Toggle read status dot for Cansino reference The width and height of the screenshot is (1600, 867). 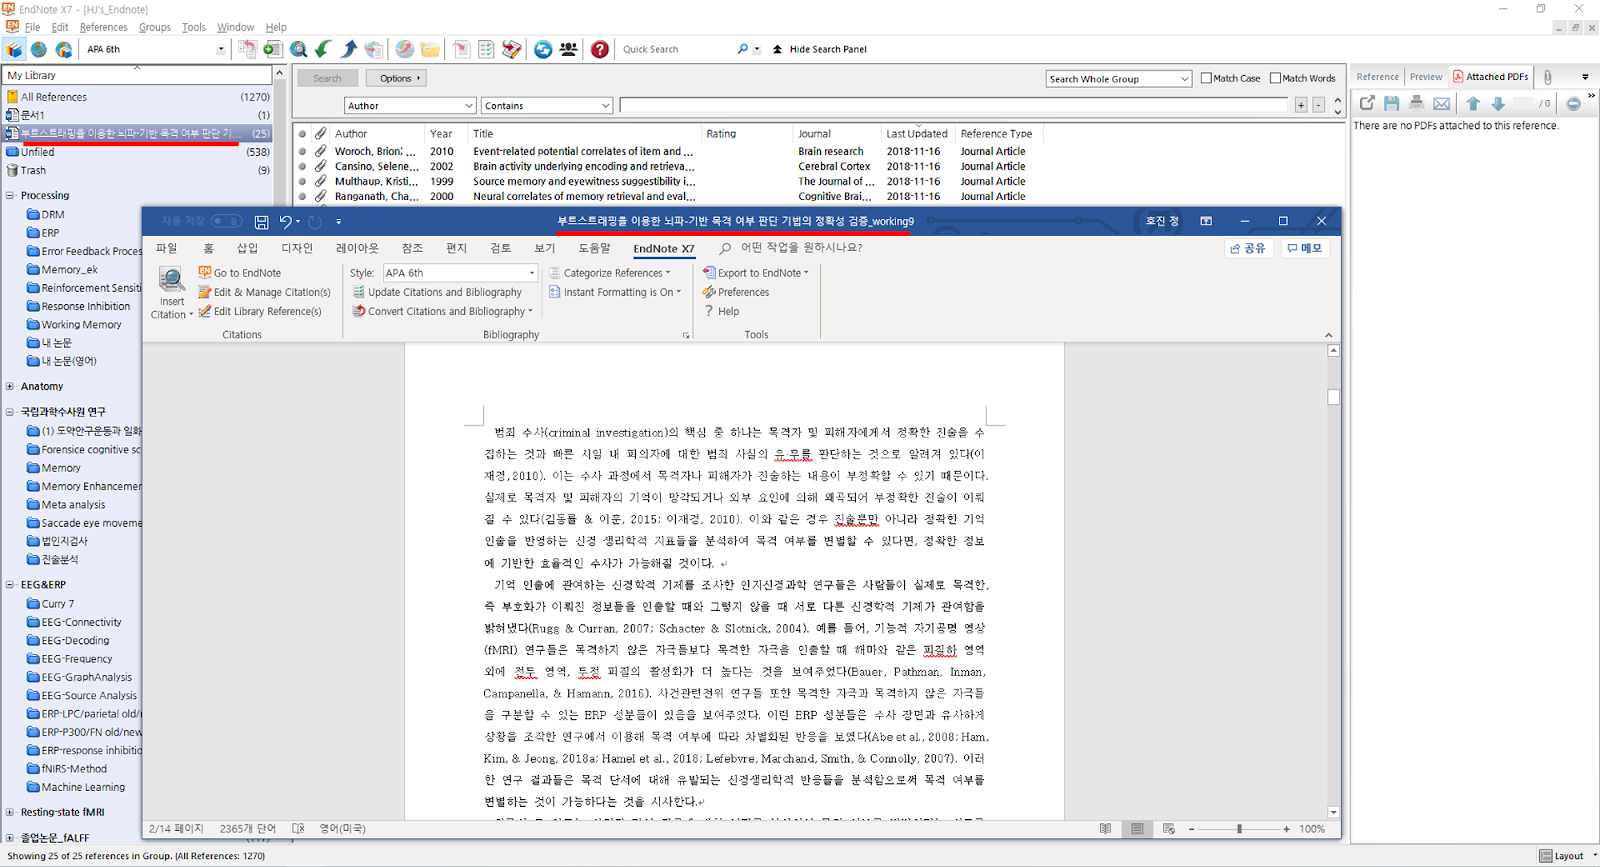click(x=302, y=167)
